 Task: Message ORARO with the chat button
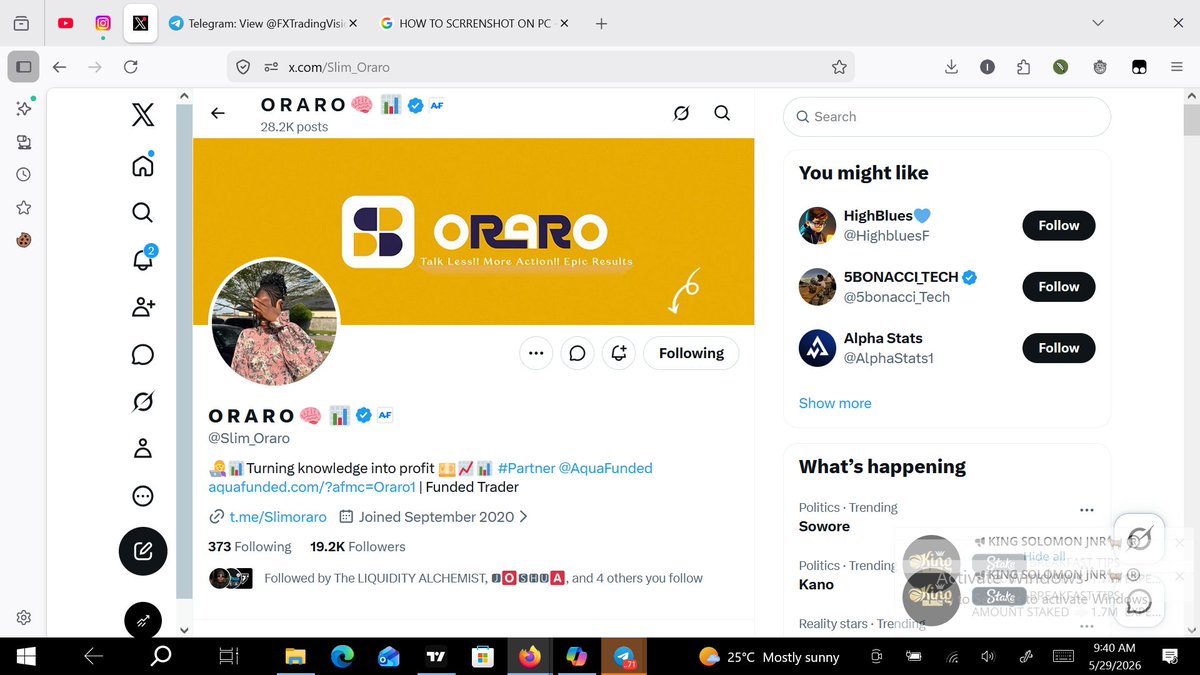pos(578,353)
